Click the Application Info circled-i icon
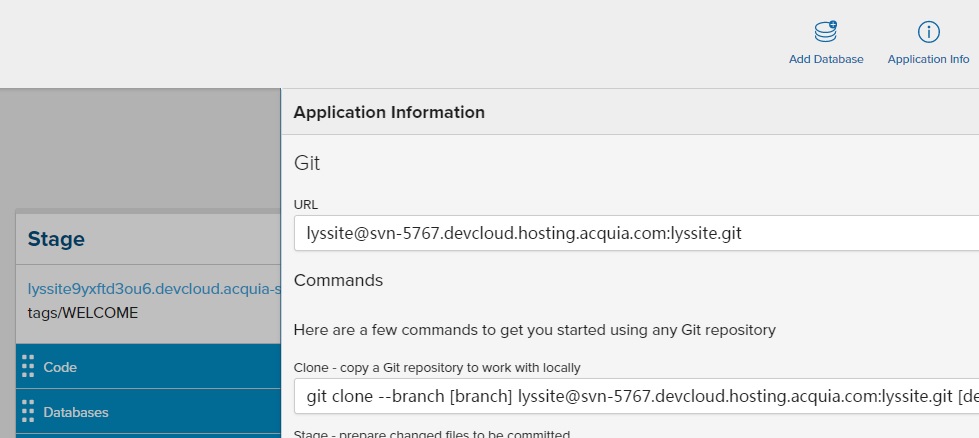This screenshot has width=979, height=438. point(928,32)
